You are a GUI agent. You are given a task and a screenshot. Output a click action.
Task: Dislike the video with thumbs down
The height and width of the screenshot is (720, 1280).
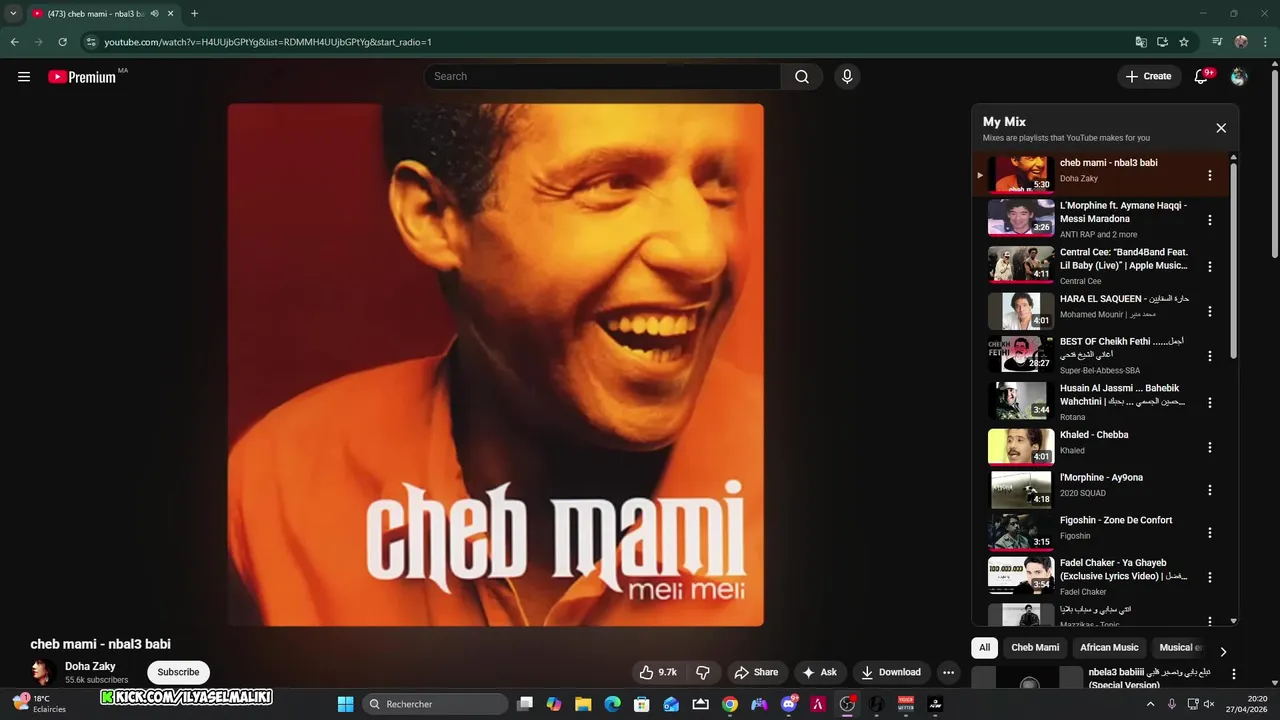(x=703, y=672)
